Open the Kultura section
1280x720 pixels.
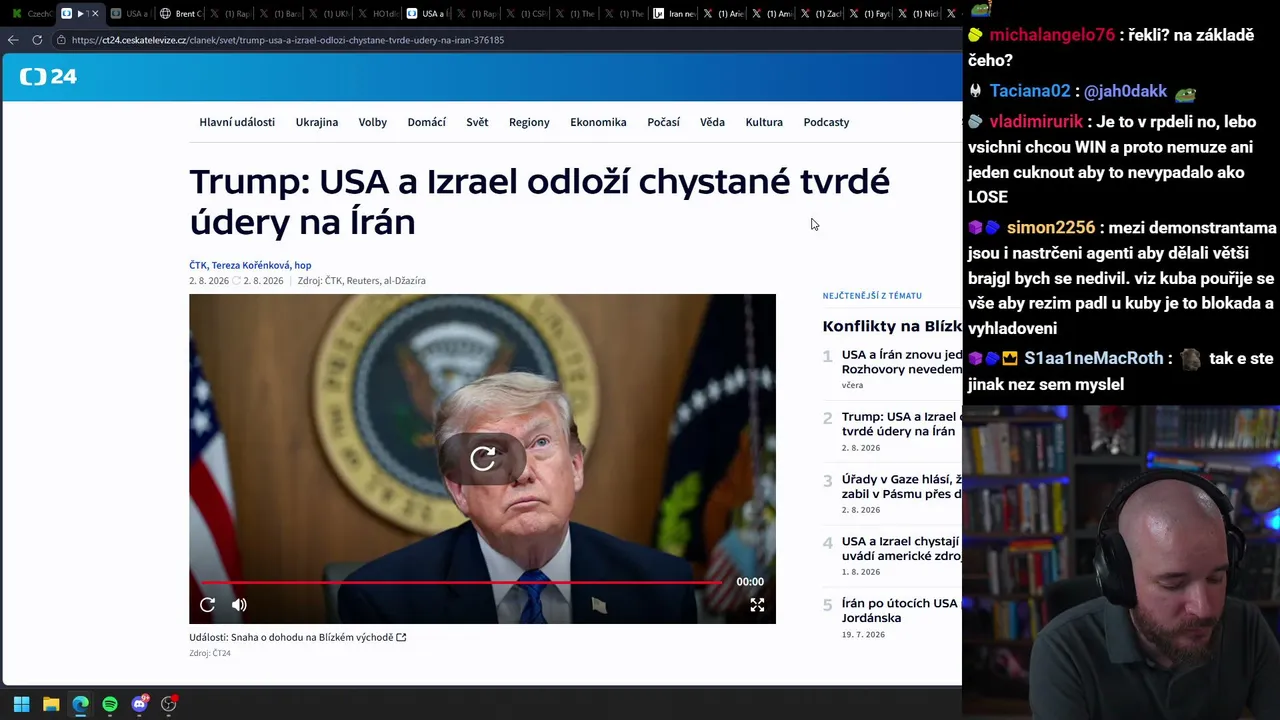[764, 122]
